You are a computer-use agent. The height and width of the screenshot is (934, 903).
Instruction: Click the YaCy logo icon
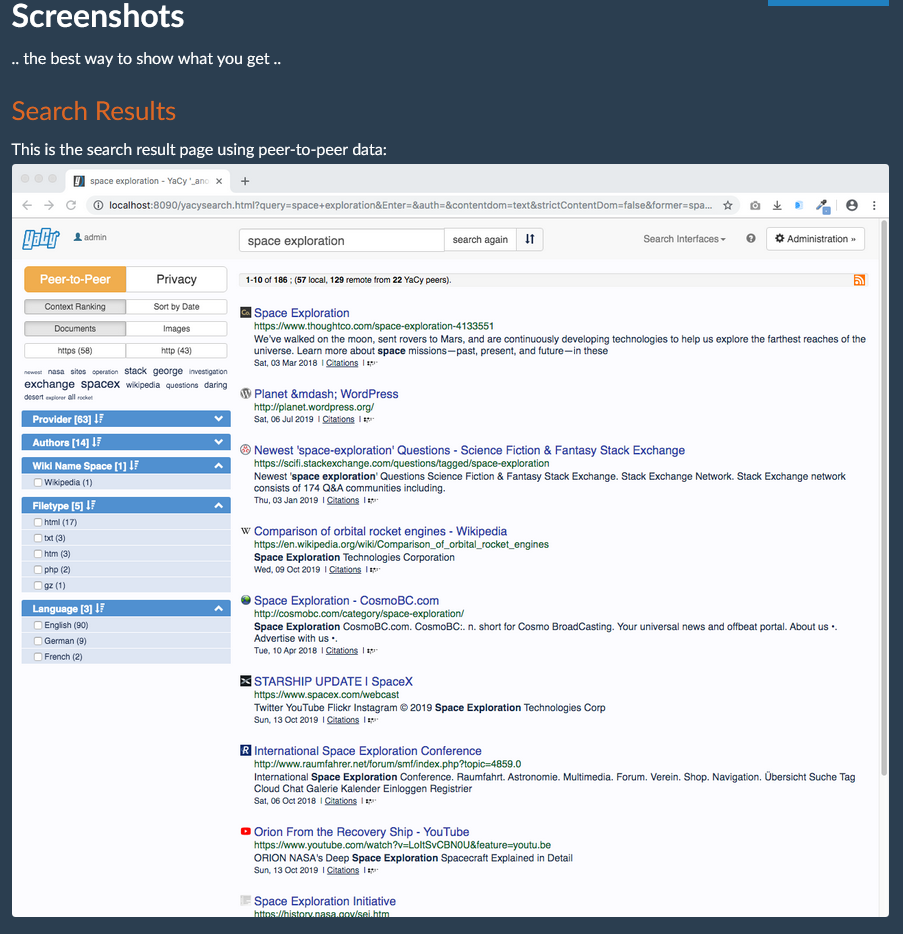click(x=41, y=239)
